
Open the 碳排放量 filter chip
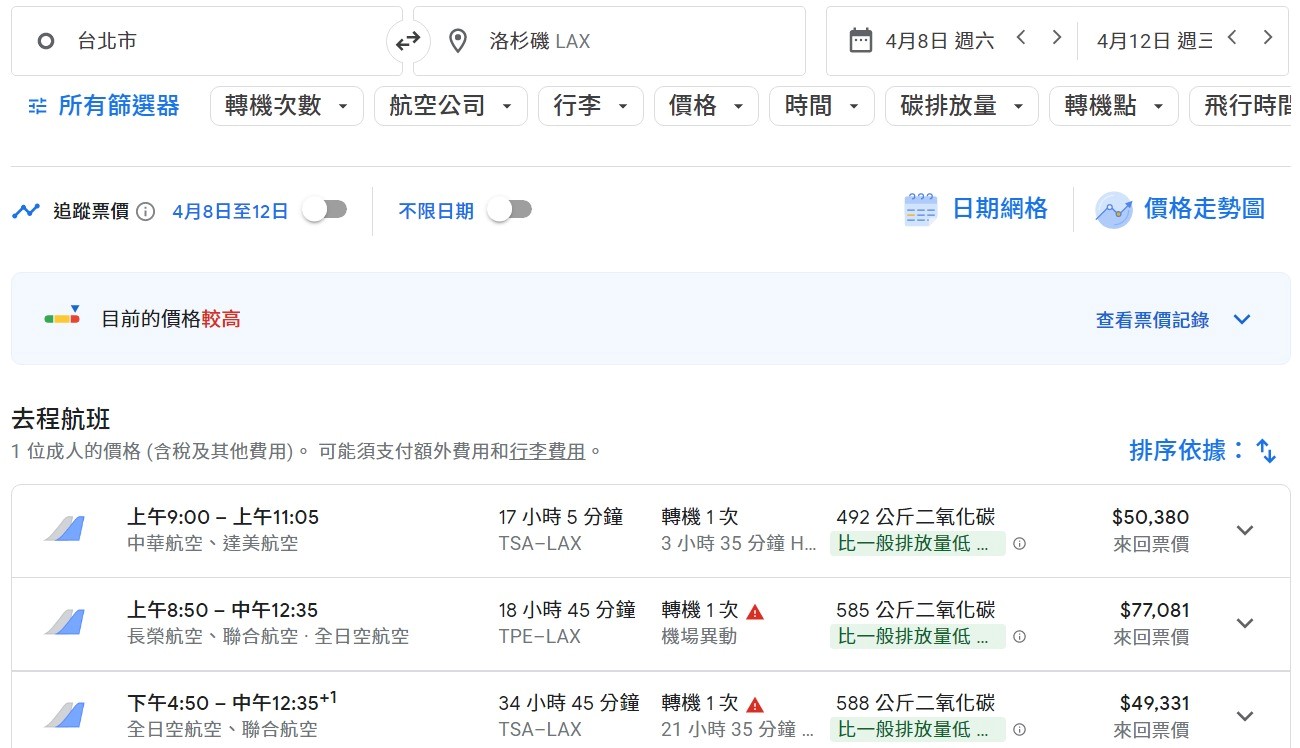point(961,106)
